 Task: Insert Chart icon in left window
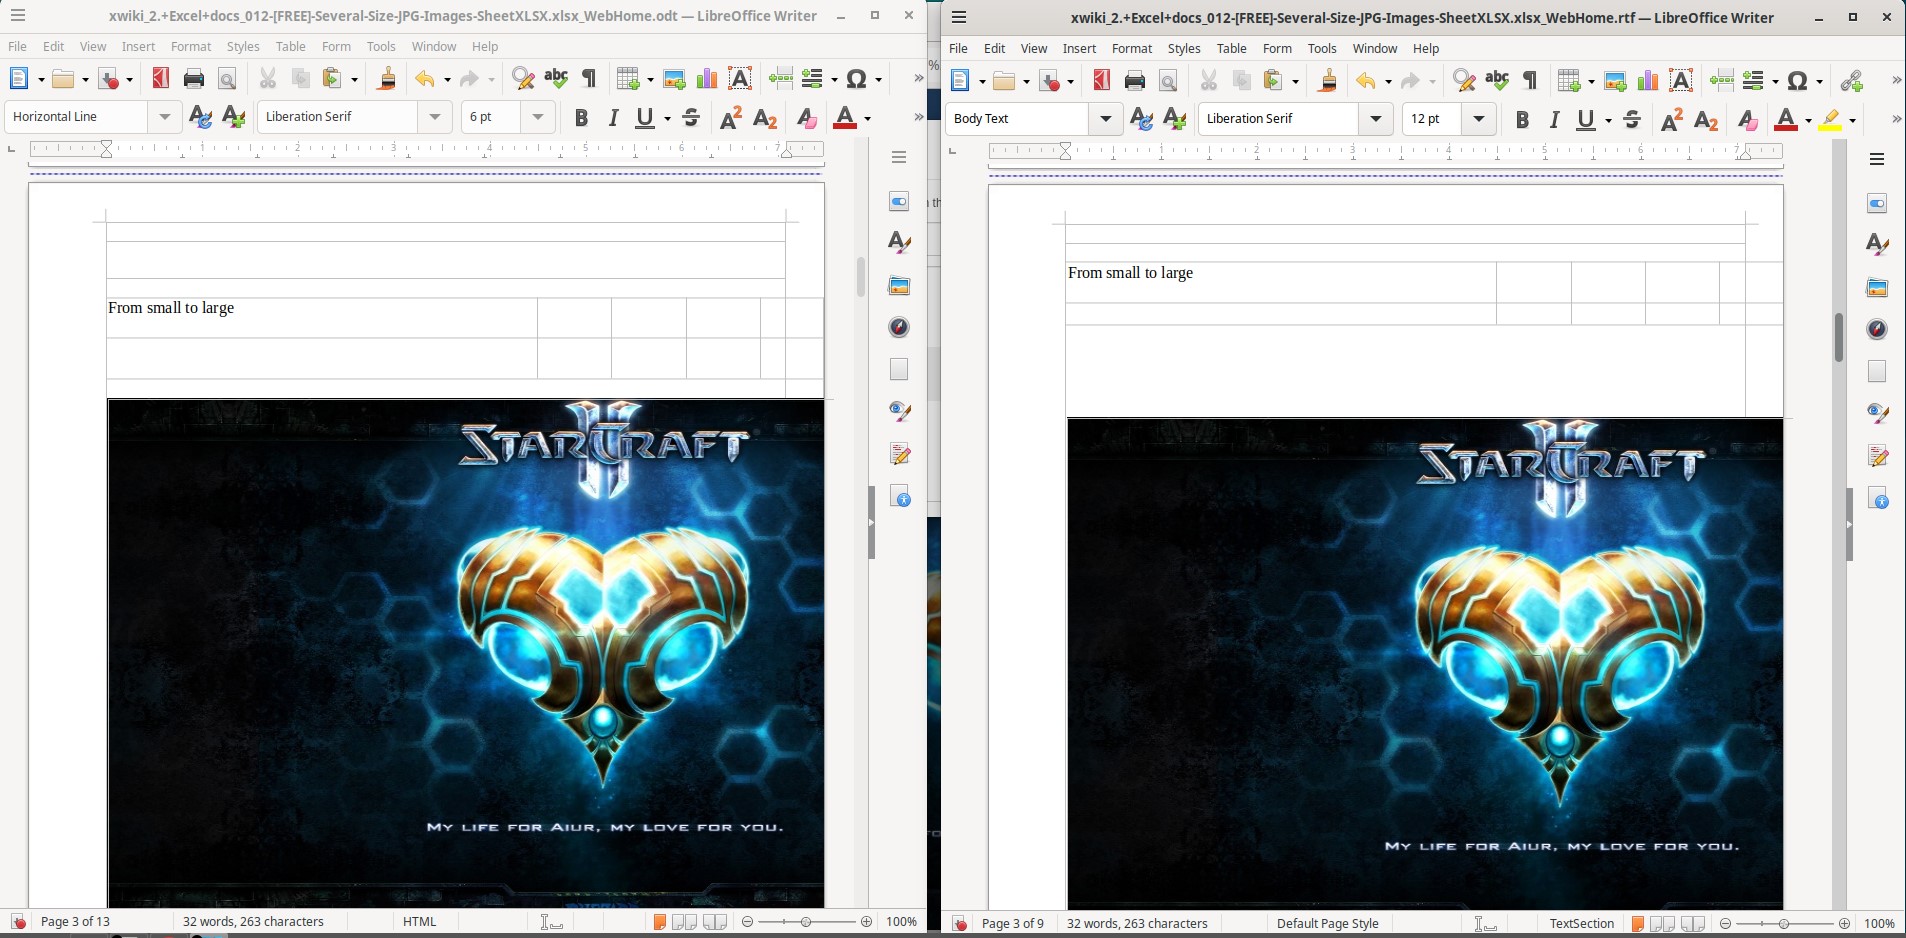pyautogui.click(x=707, y=79)
